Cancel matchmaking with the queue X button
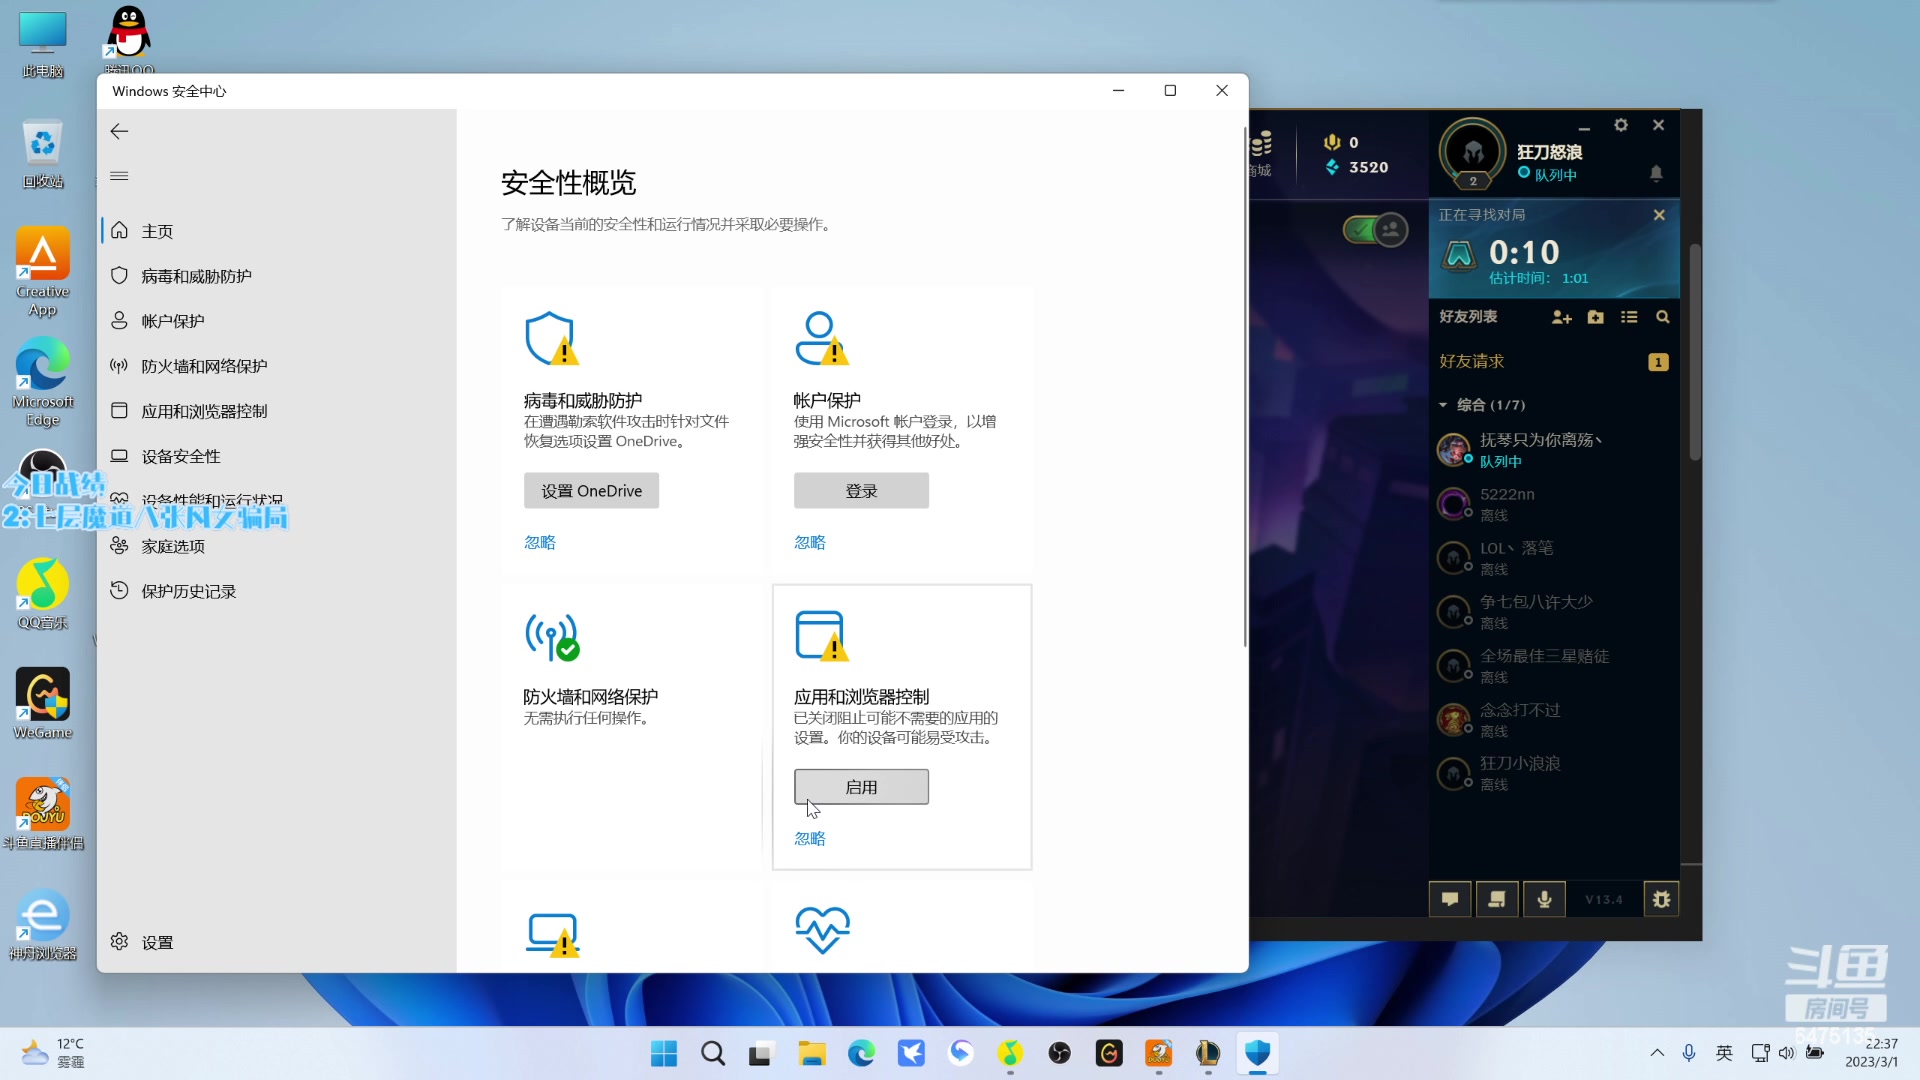1920x1080 pixels. coord(1659,215)
